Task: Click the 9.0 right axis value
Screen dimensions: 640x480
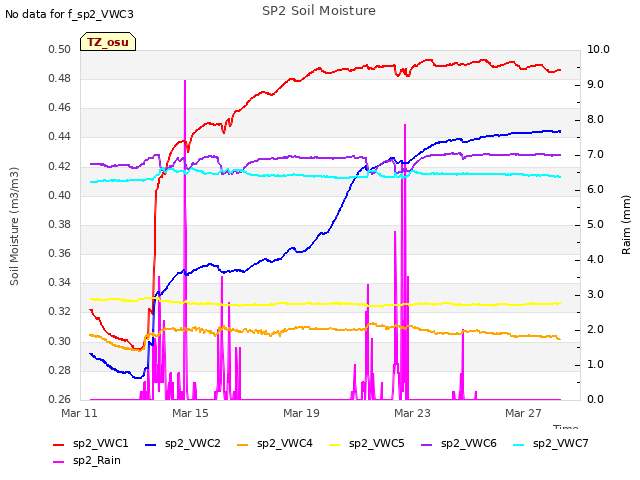Action: click(x=596, y=85)
